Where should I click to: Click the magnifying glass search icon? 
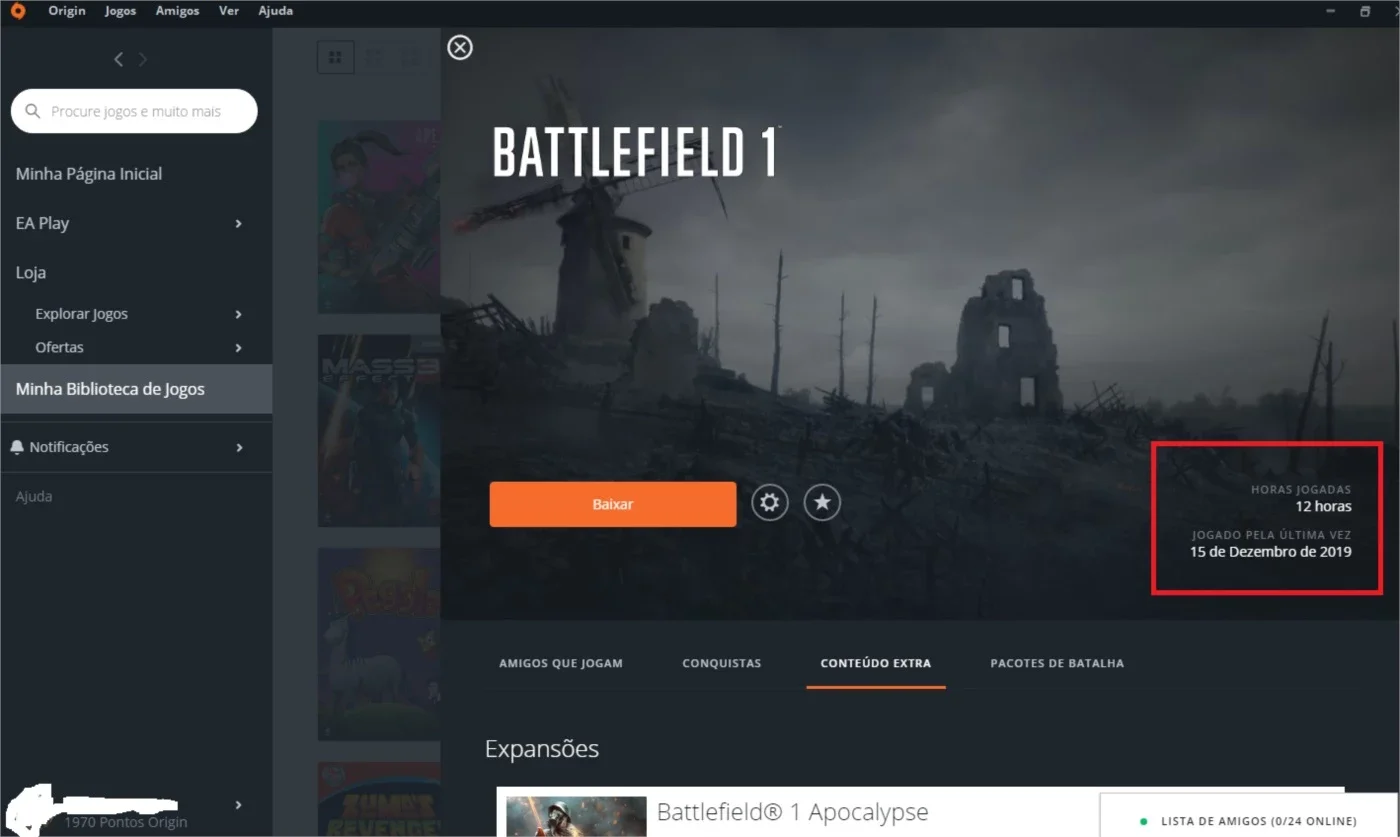pyautogui.click(x=33, y=111)
